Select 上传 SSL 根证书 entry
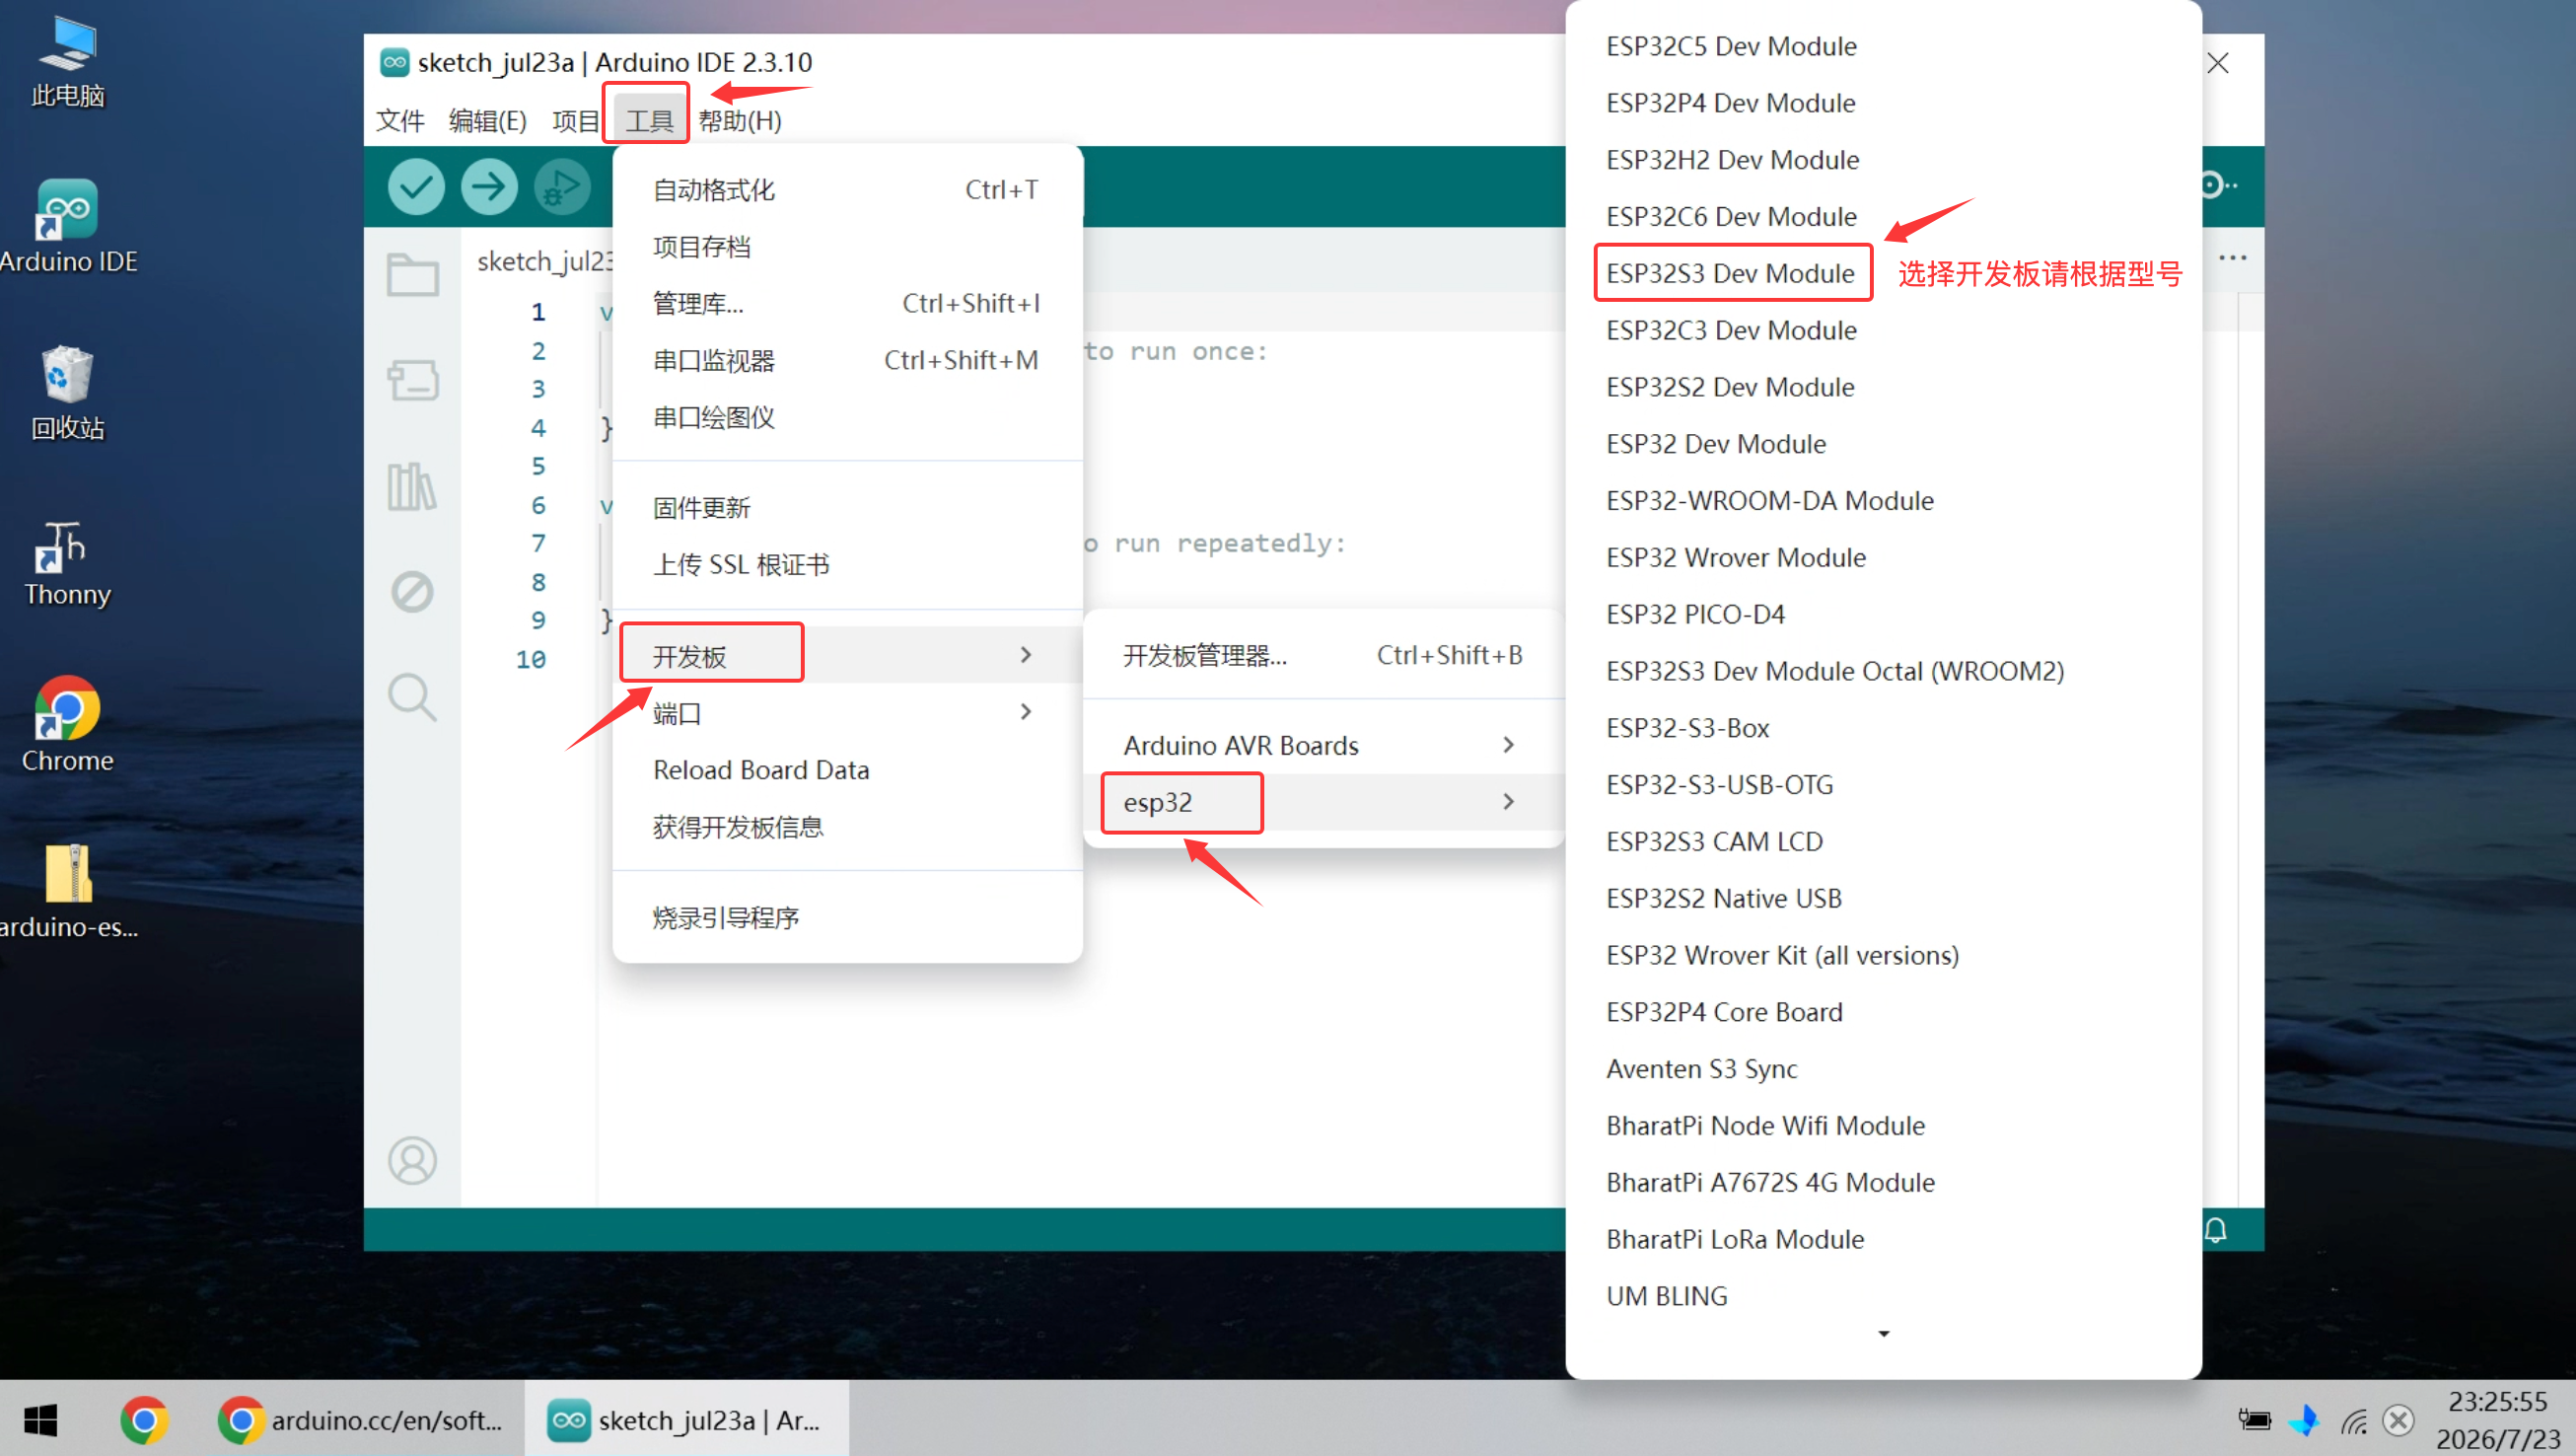Image resolution: width=2576 pixels, height=1456 pixels. point(847,565)
